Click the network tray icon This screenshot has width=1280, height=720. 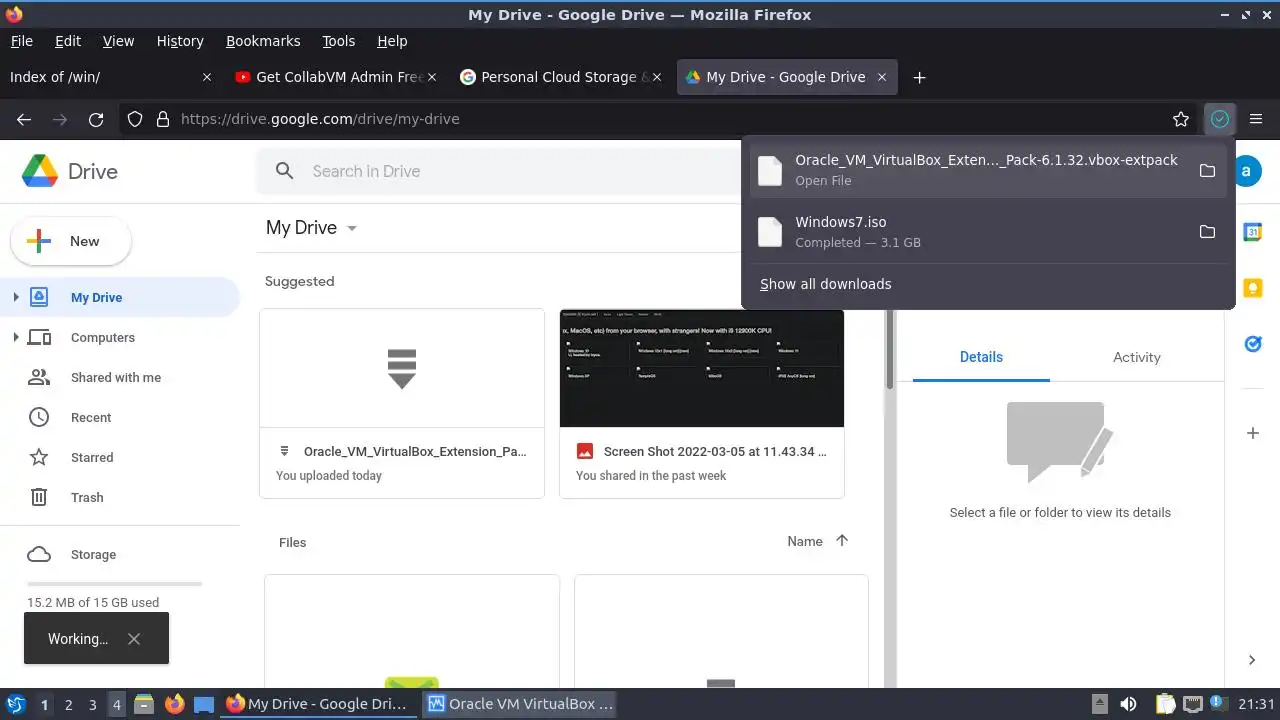[1192, 704]
